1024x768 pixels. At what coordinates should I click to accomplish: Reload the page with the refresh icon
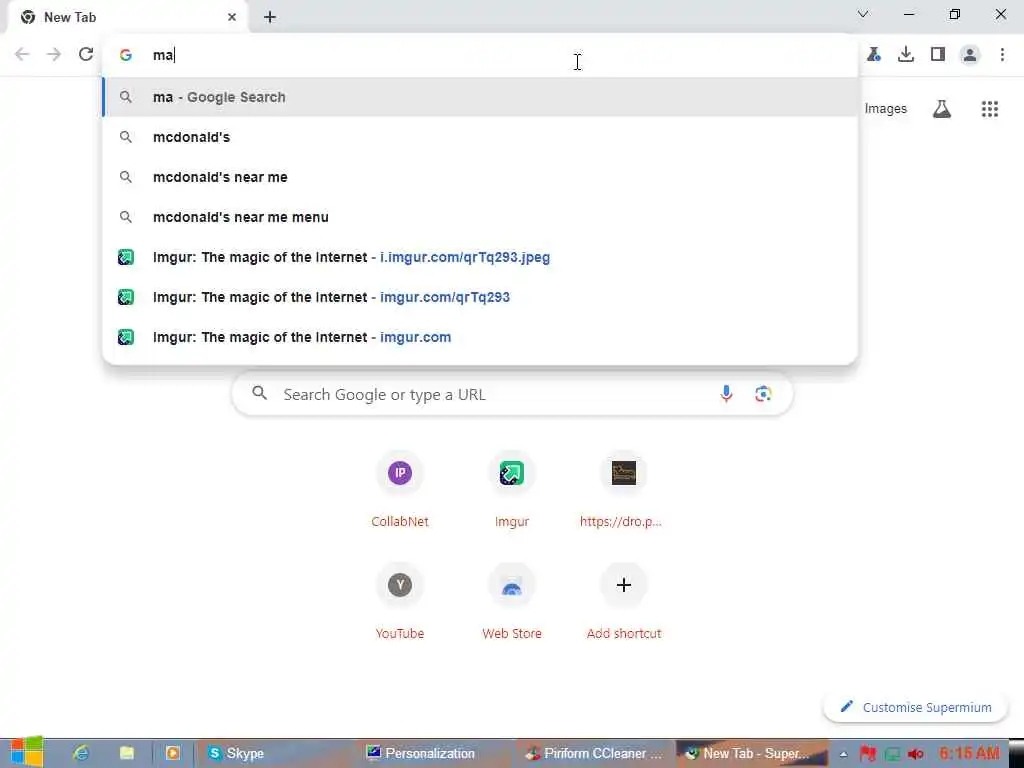click(86, 54)
